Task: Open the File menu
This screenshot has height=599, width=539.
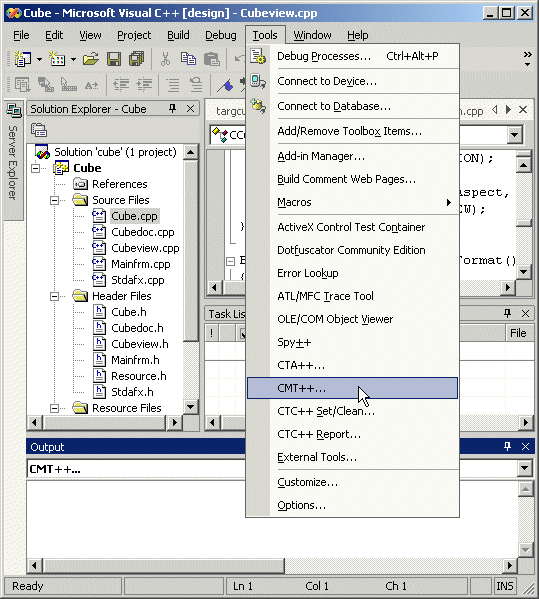Action: coord(21,35)
